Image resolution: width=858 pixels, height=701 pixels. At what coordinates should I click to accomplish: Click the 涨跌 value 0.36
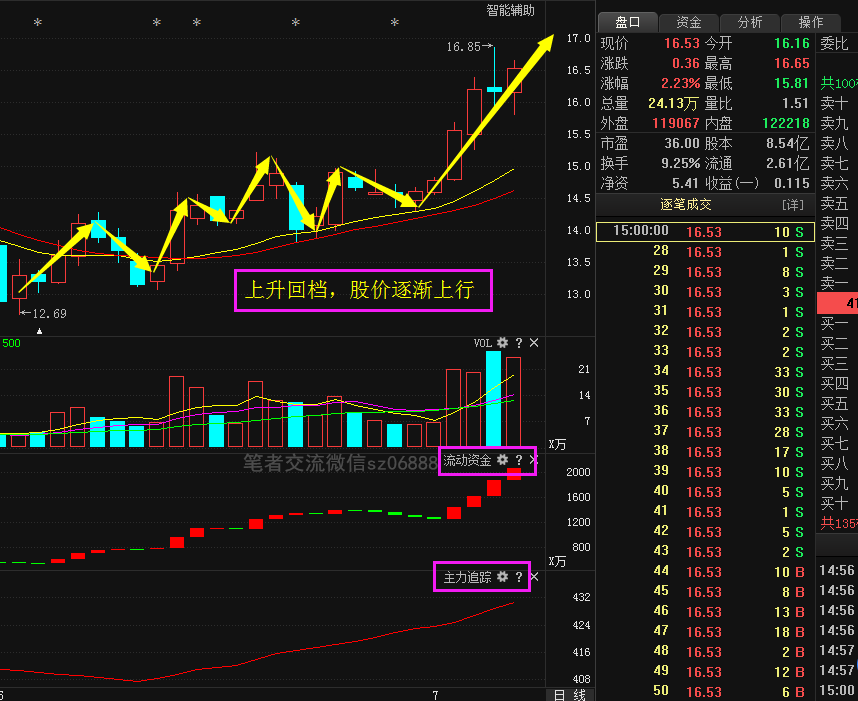pyautogui.click(x=686, y=63)
